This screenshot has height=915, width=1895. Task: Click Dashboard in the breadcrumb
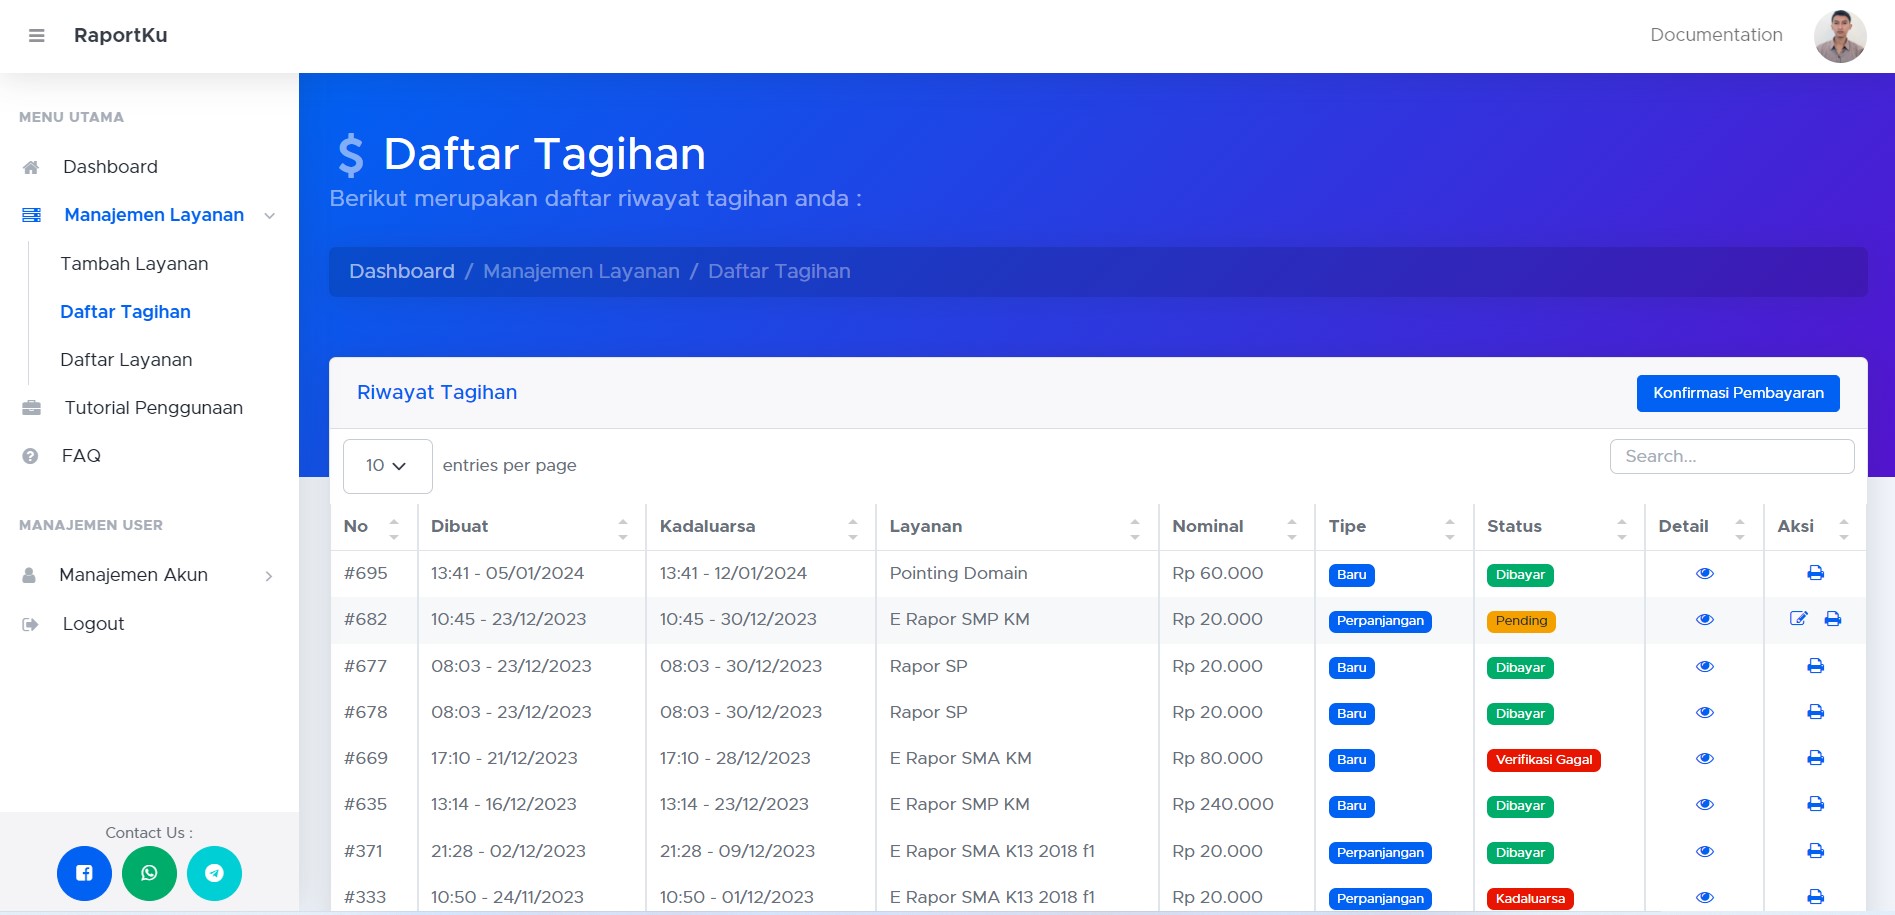(x=402, y=272)
